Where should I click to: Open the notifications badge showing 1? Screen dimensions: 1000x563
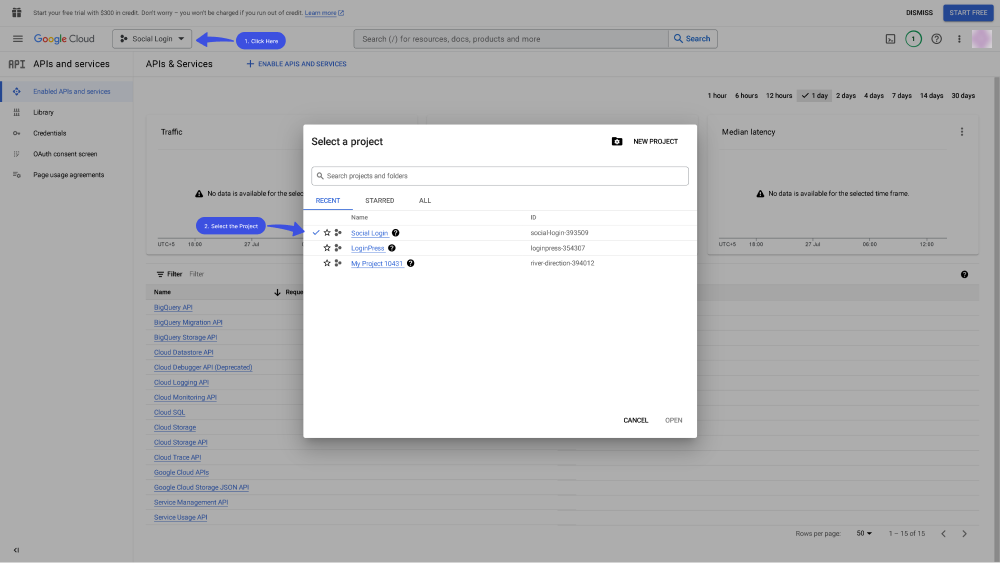pos(913,39)
